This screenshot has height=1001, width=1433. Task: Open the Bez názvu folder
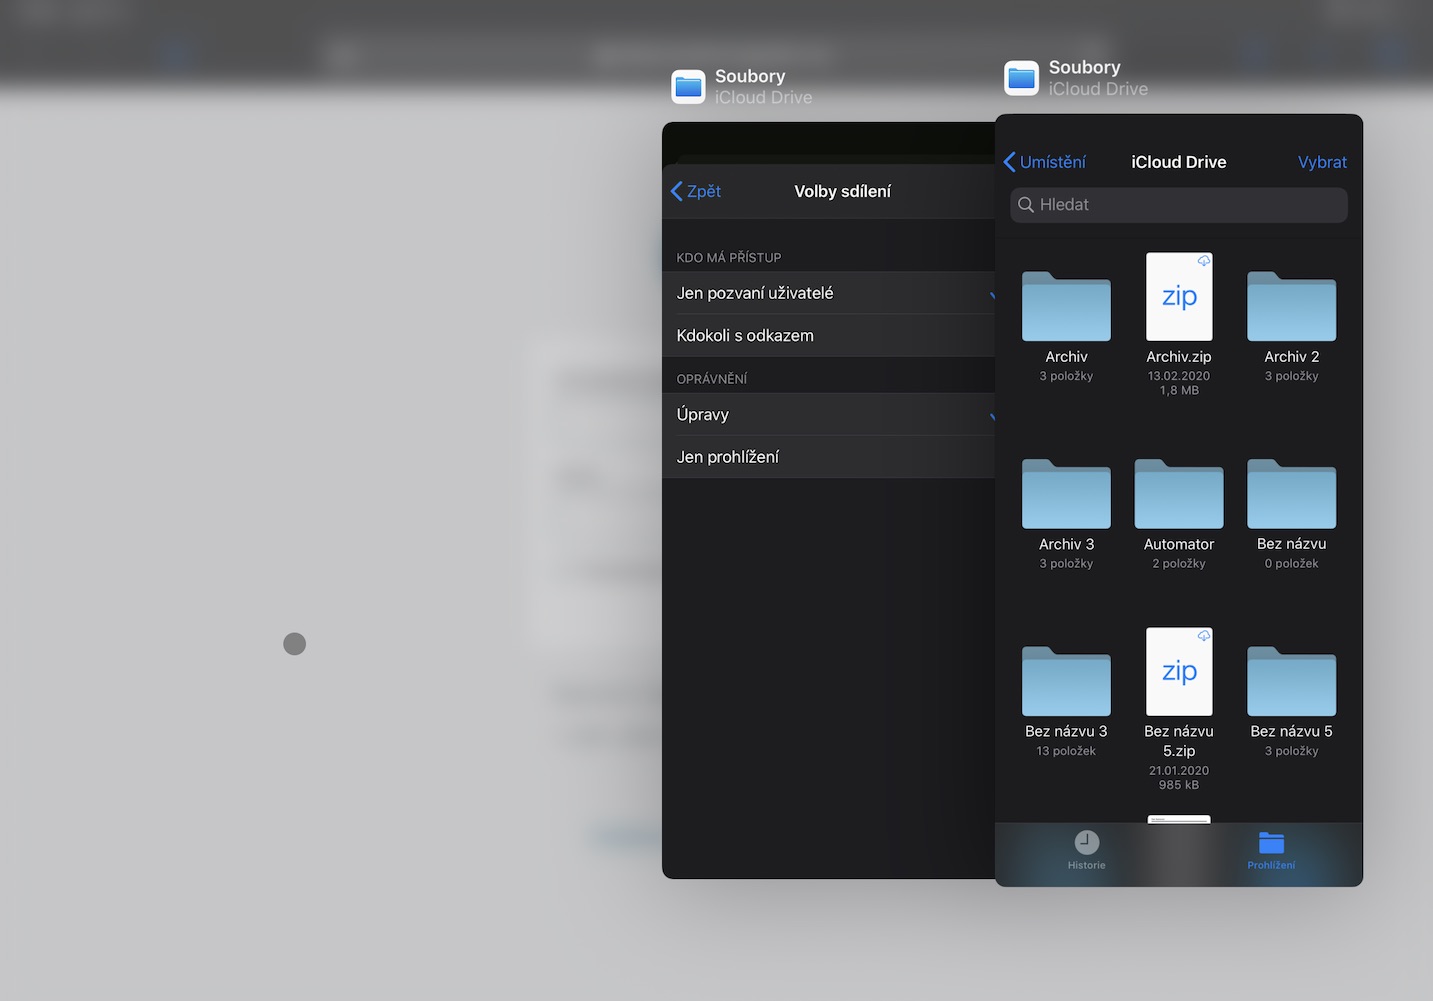click(x=1291, y=495)
